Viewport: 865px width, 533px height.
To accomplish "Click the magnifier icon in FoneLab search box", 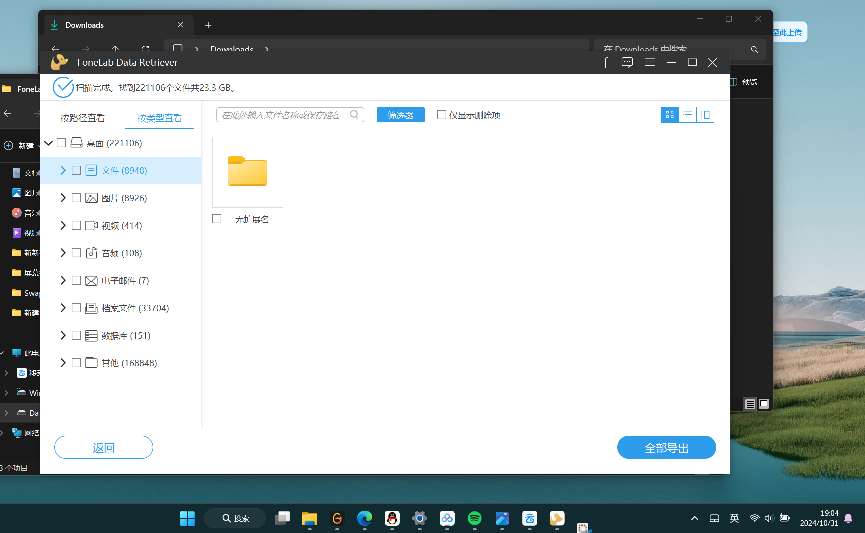I will [x=354, y=115].
